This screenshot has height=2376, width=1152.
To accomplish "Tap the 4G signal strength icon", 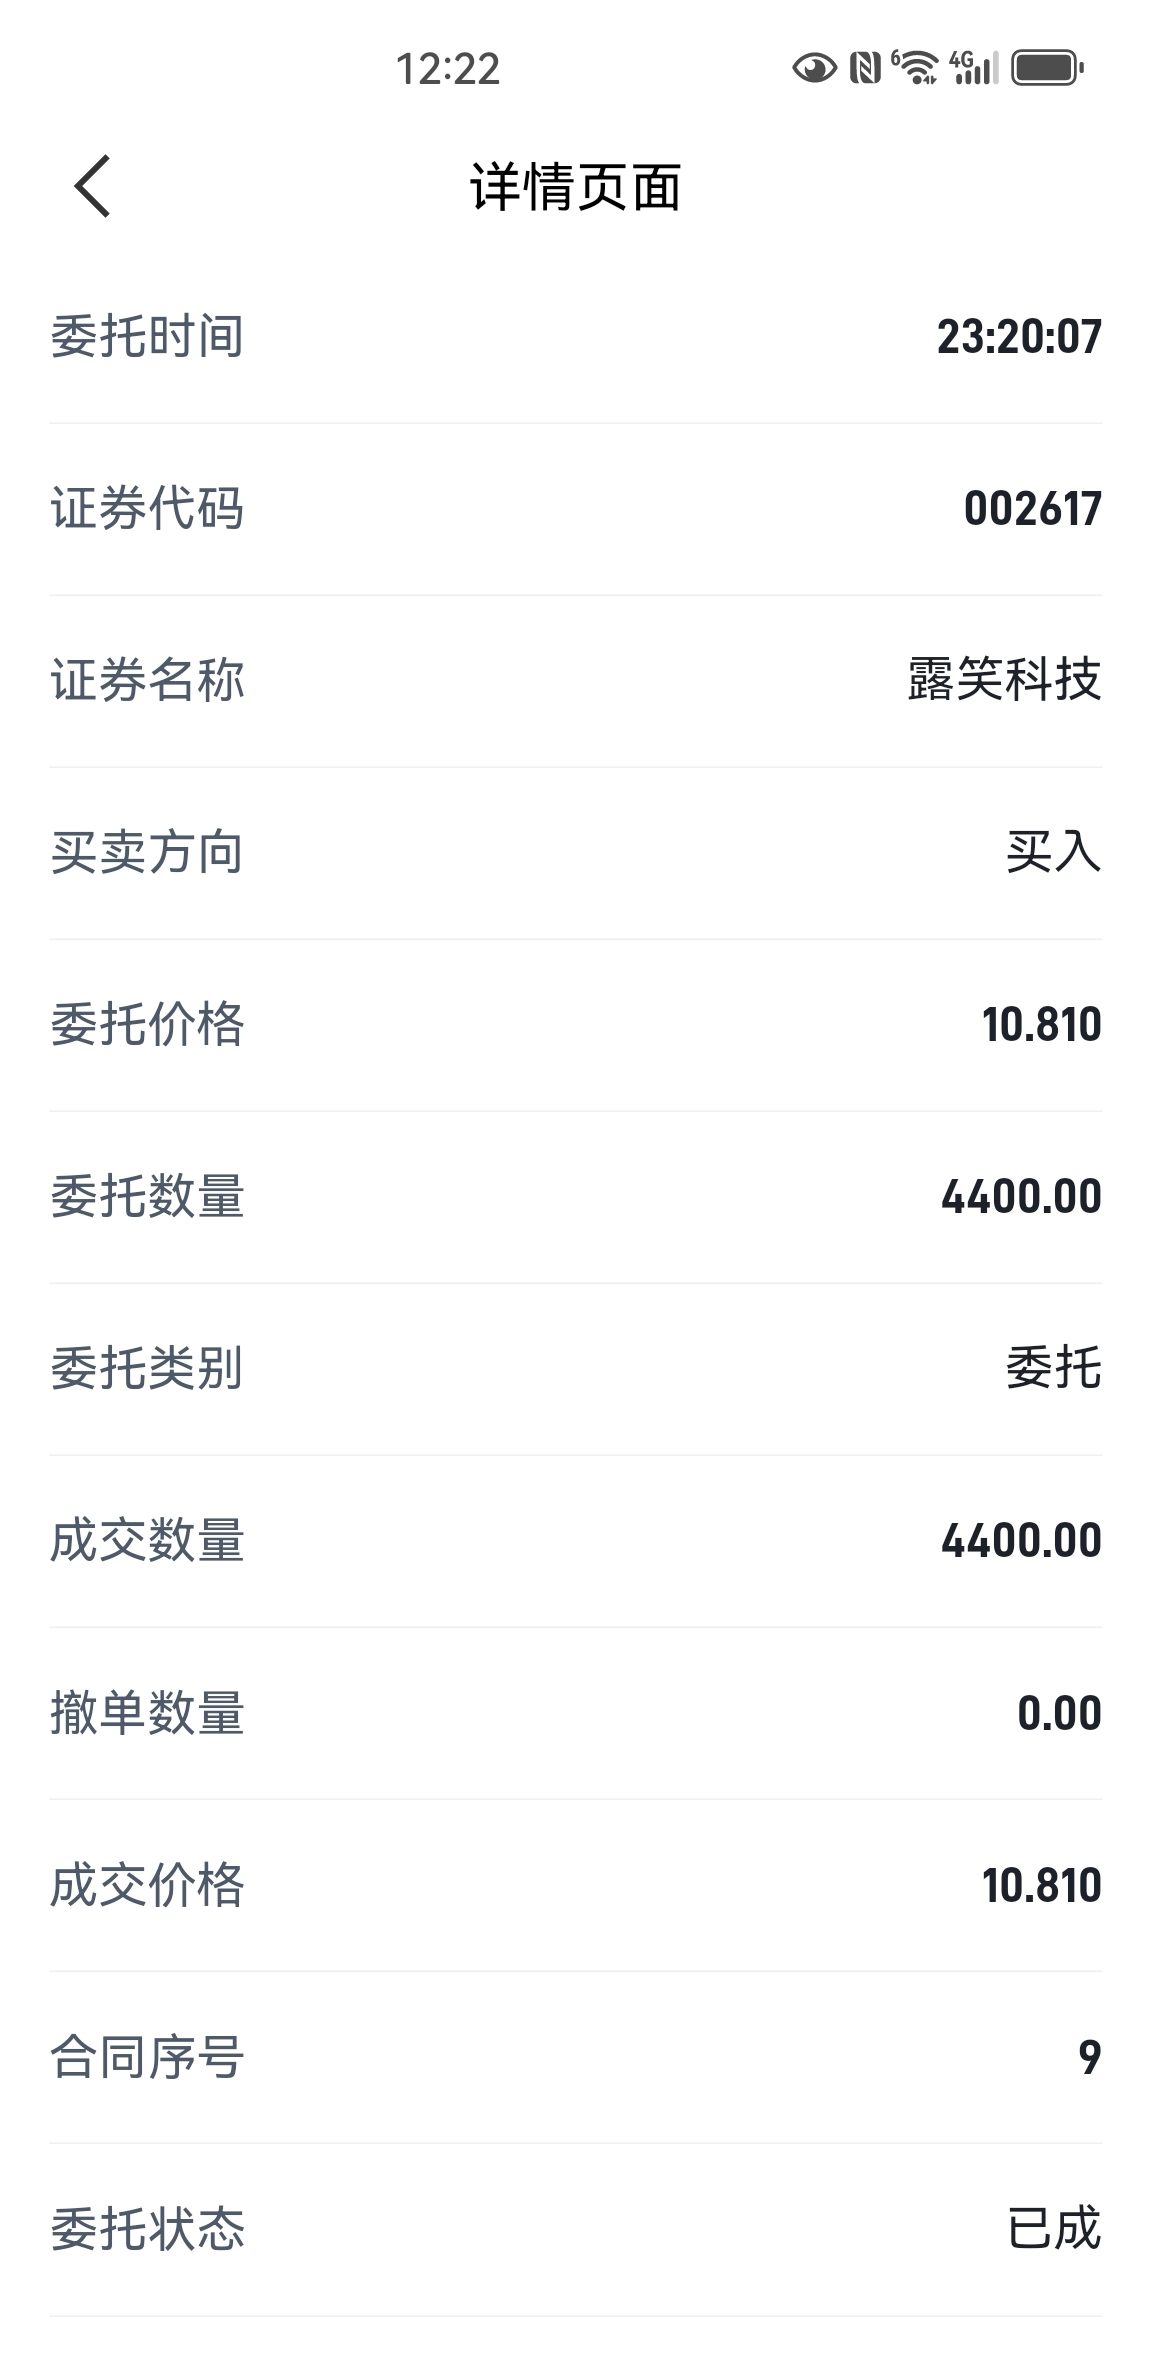I will (974, 67).
